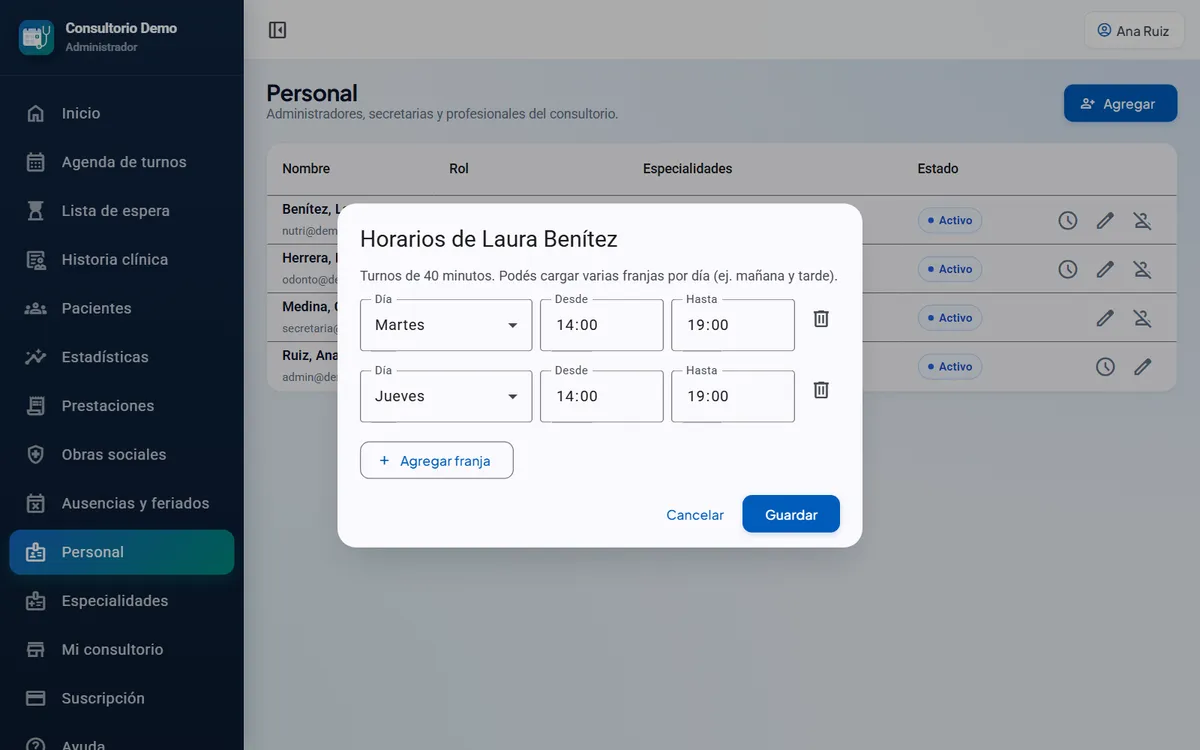Image resolution: width=1200 pixels, height=750 pixels.
Task: Open the schedule clock for Herrera row
Action: [x=1068, y=269]
